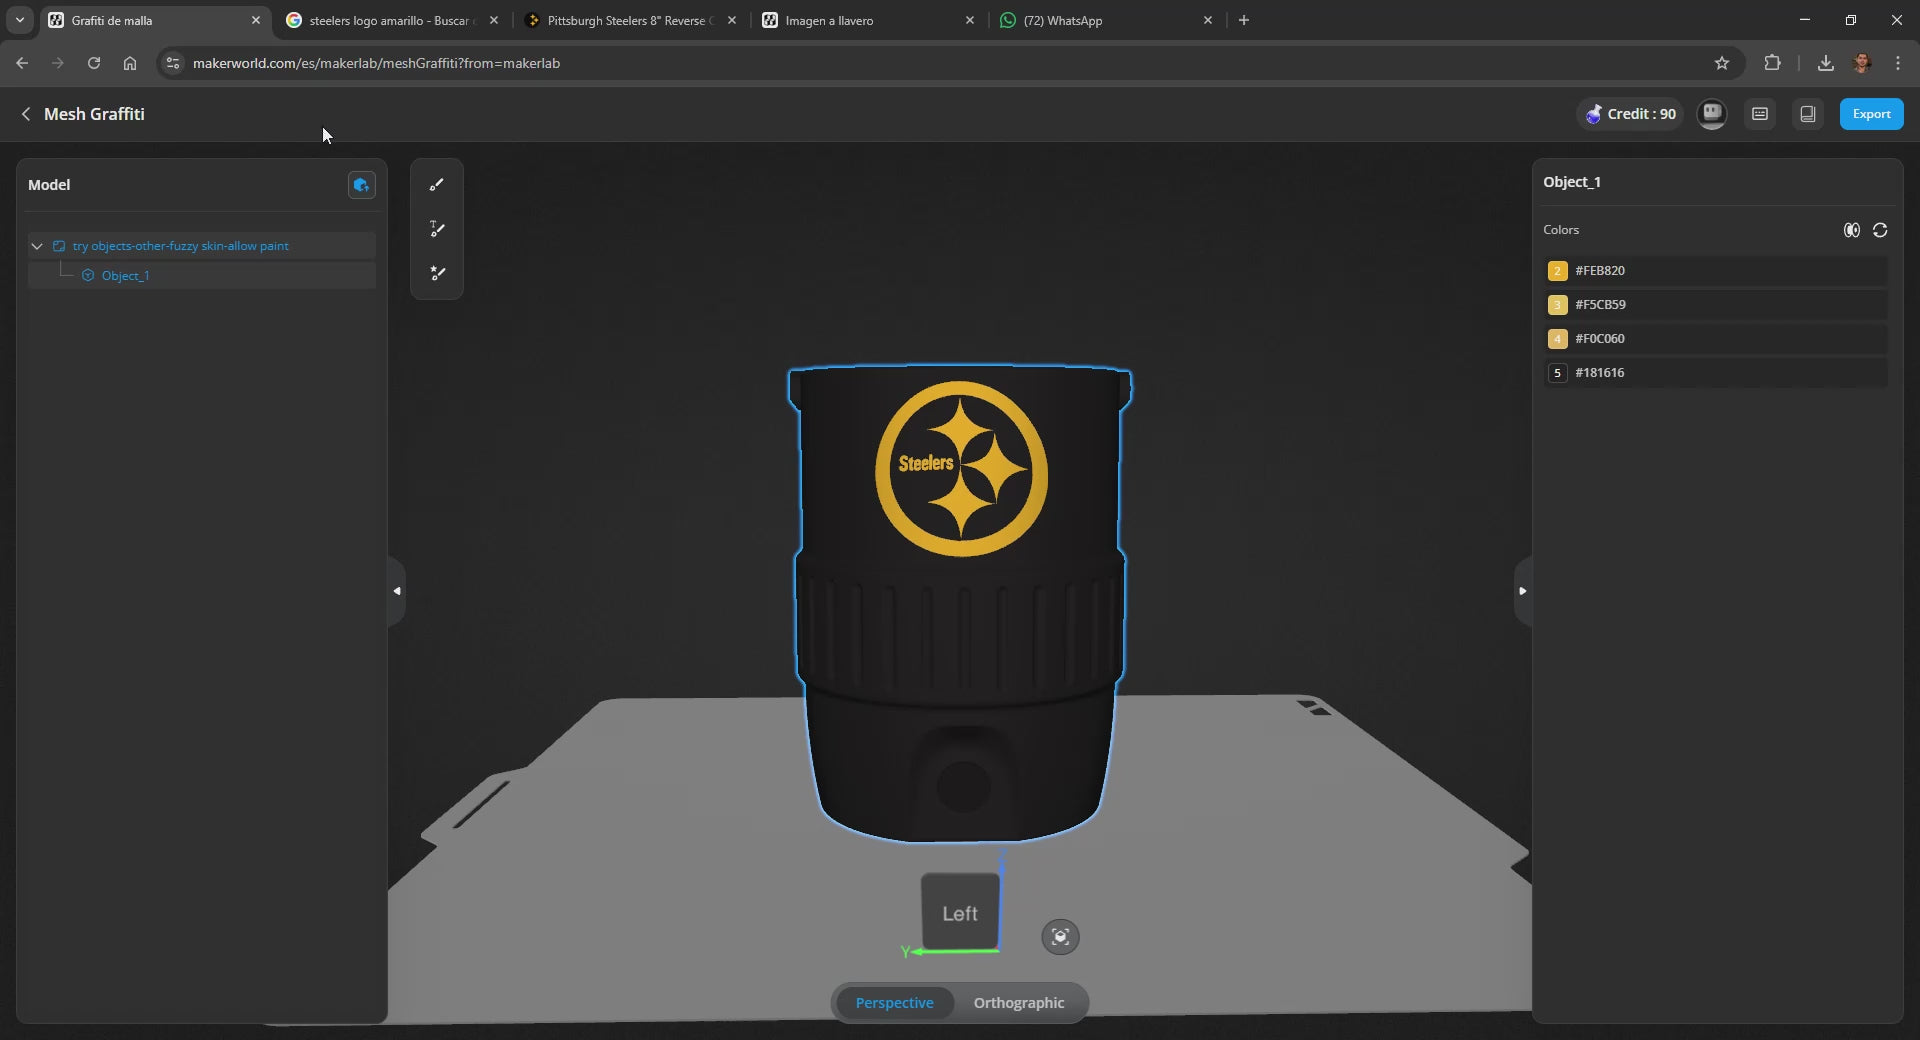The width and height of the screenshot is (1920, 1040).
Task: Click the merge colors icon in Colors
Action: (x=1852, y=230)
